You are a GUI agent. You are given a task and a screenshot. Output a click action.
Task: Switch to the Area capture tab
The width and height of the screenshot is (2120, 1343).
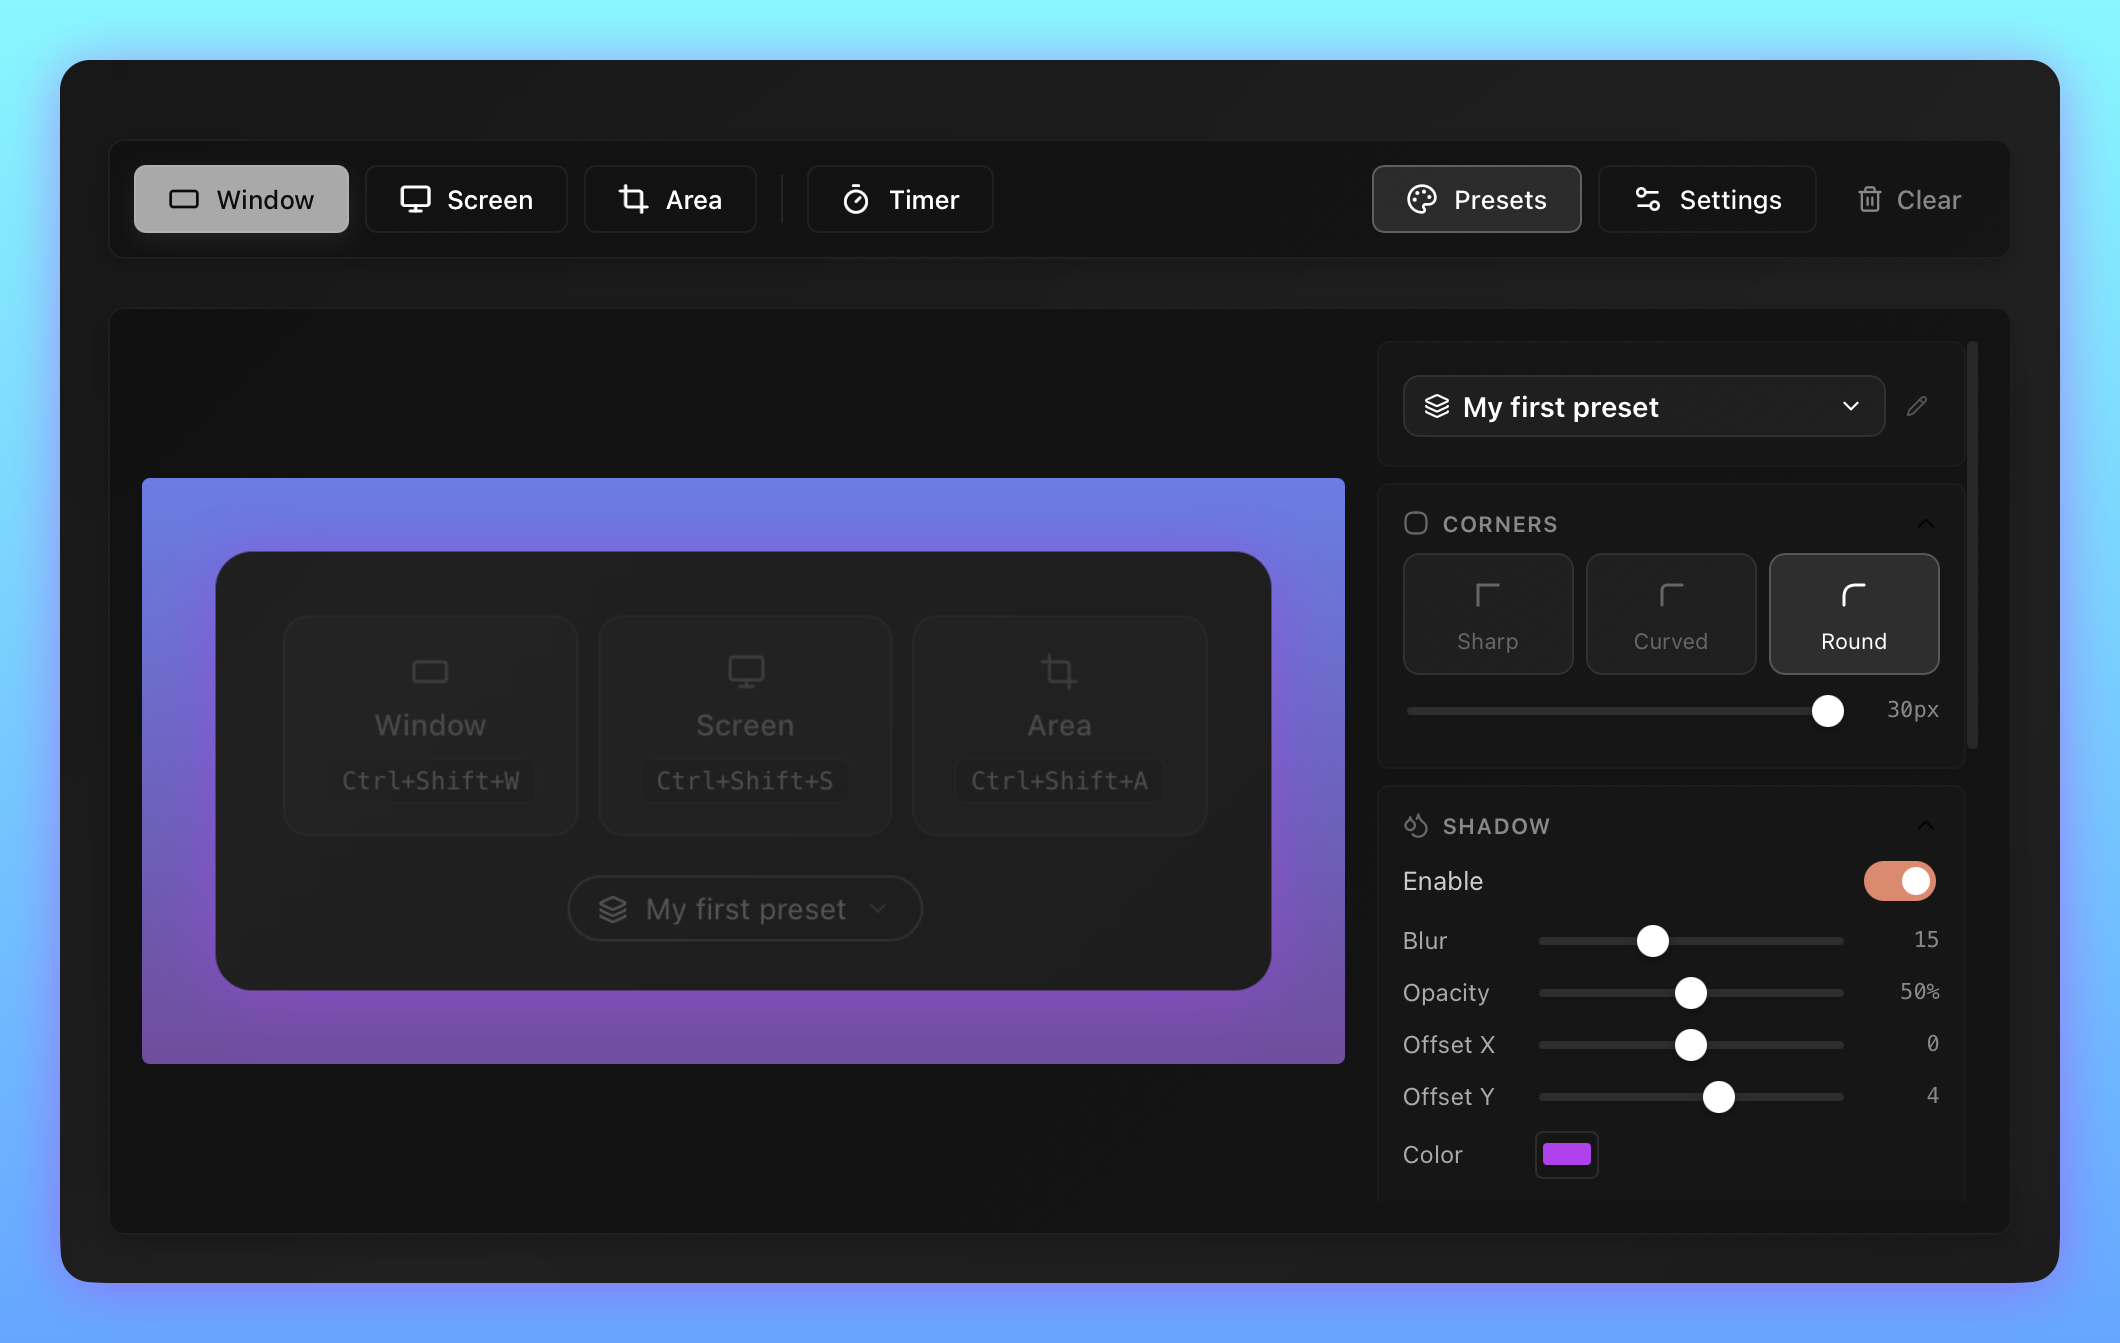[670, 199]
